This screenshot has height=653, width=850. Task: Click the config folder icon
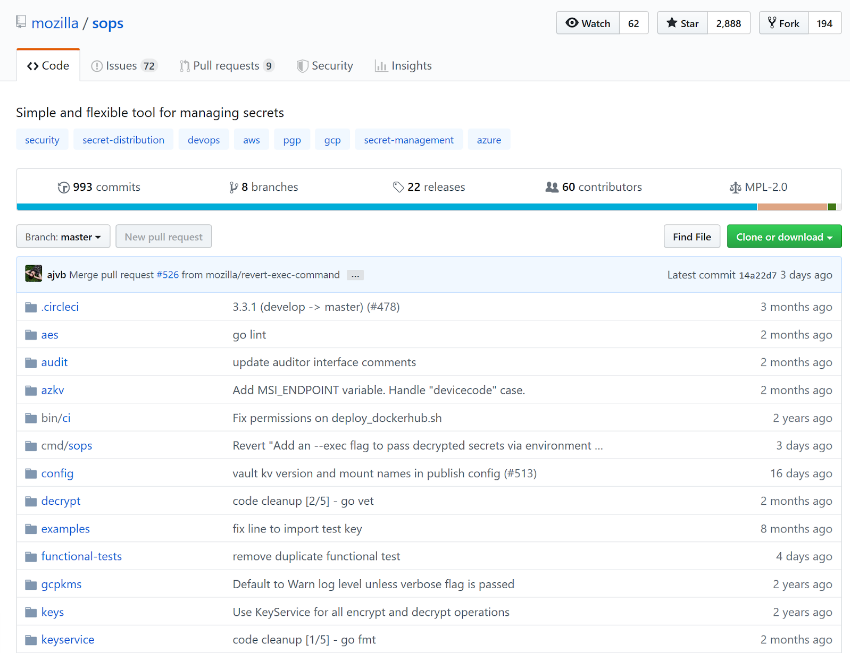tap(31, 474)
